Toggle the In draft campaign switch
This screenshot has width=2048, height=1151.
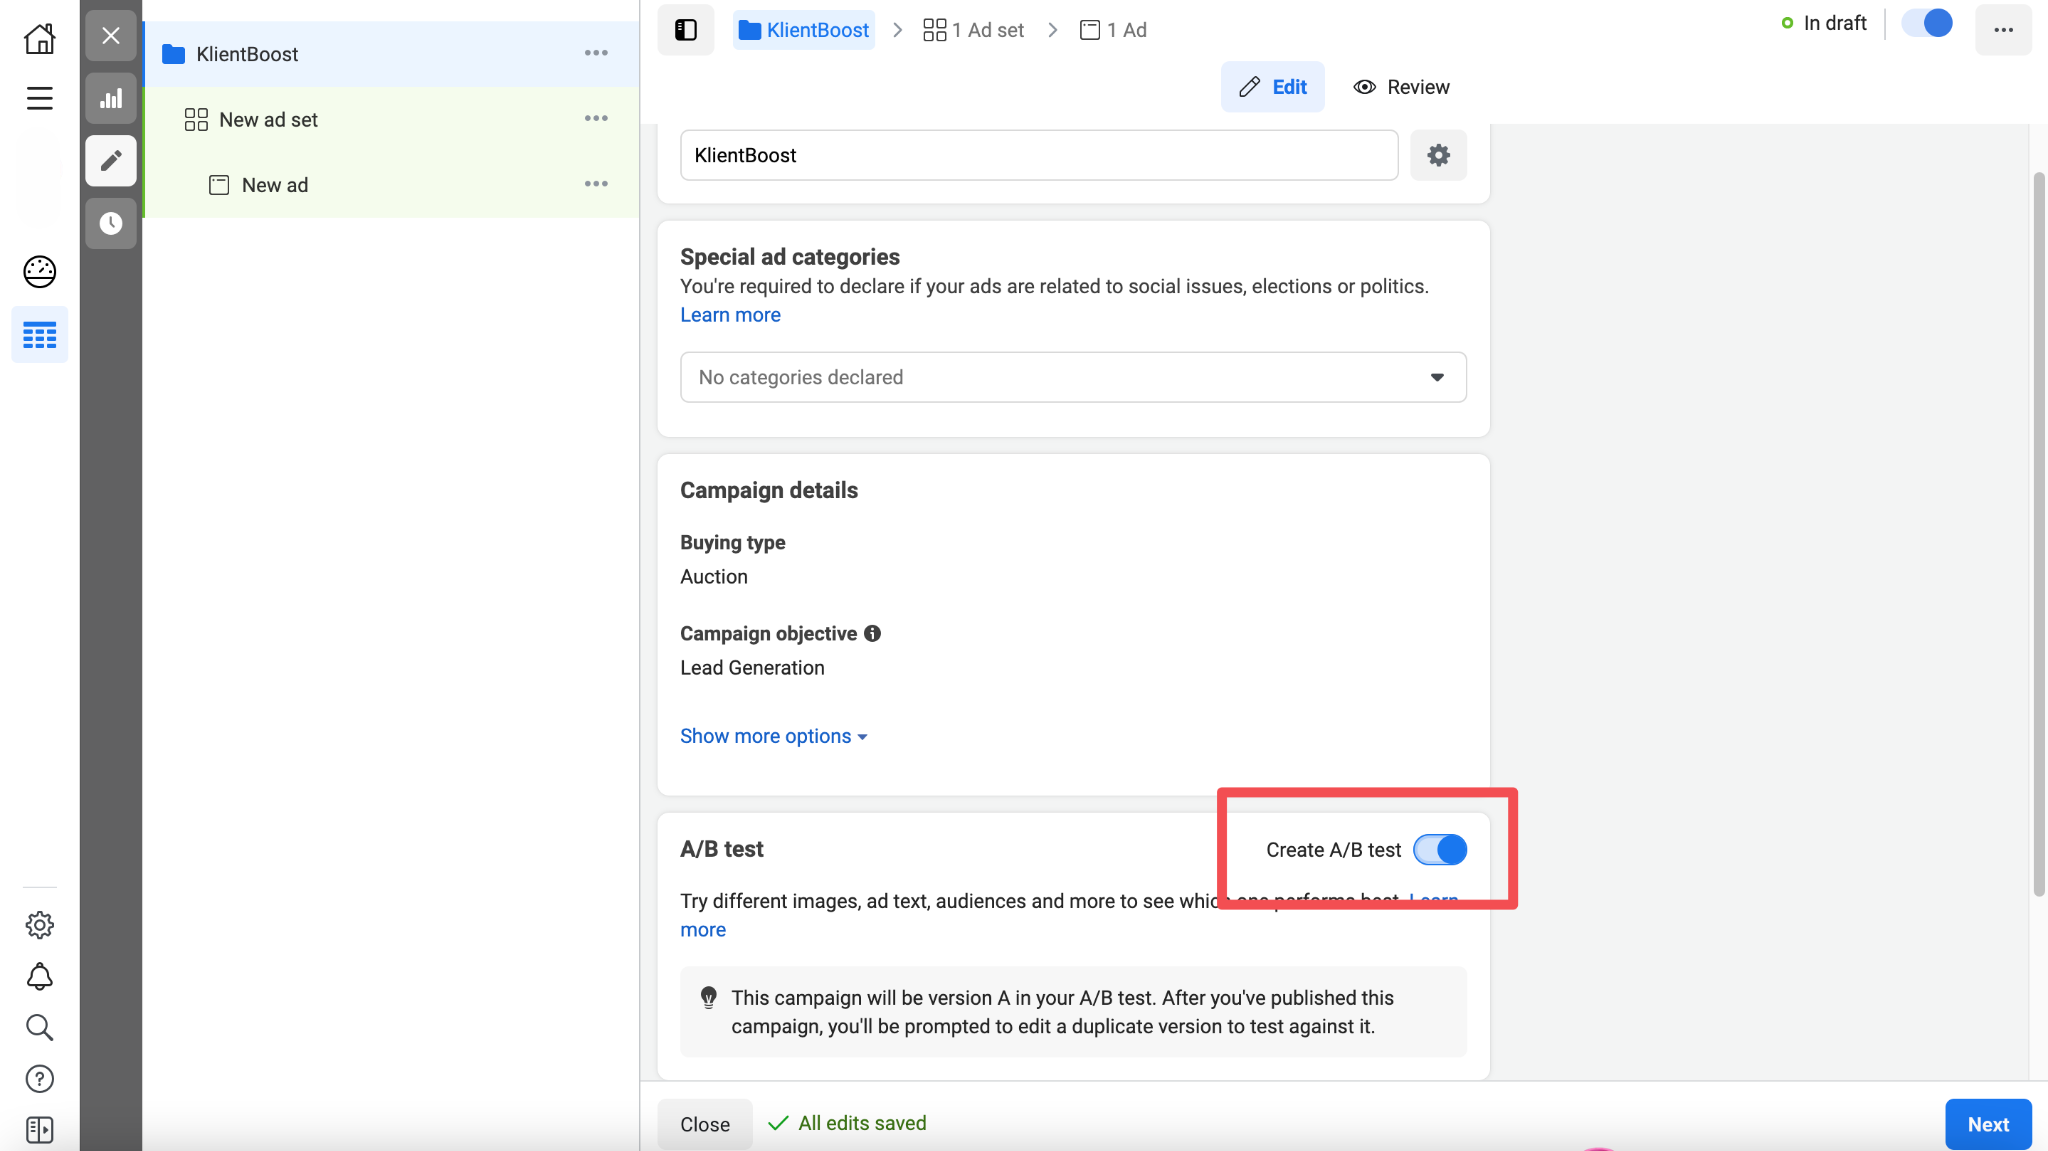click(x=1927, y=24)
